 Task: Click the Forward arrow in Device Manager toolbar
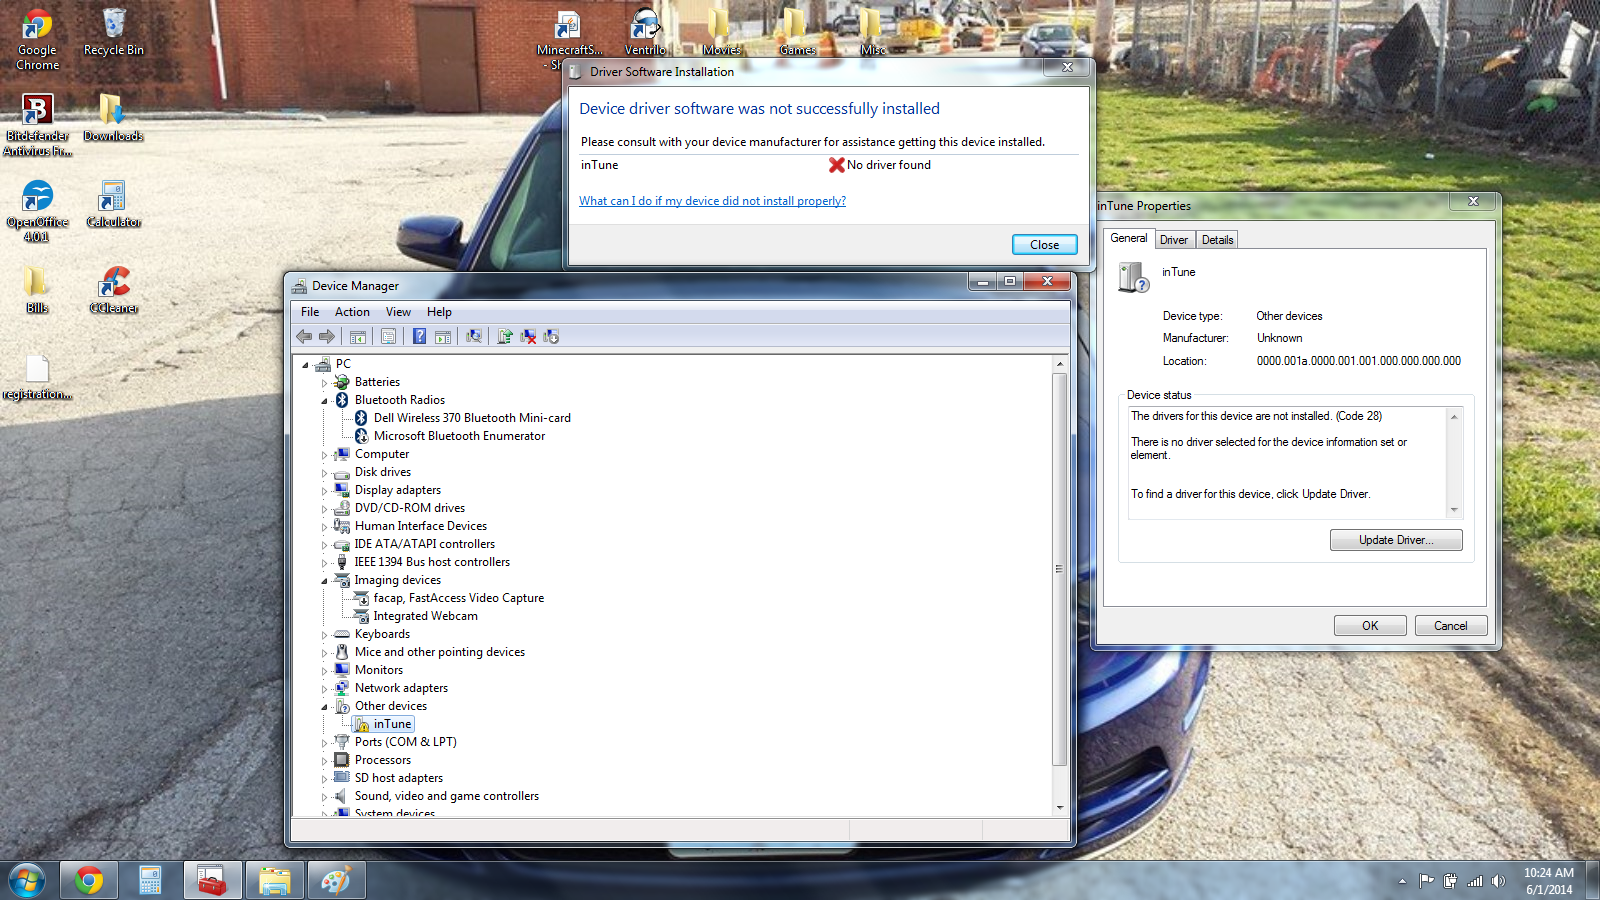pos(326,337)
